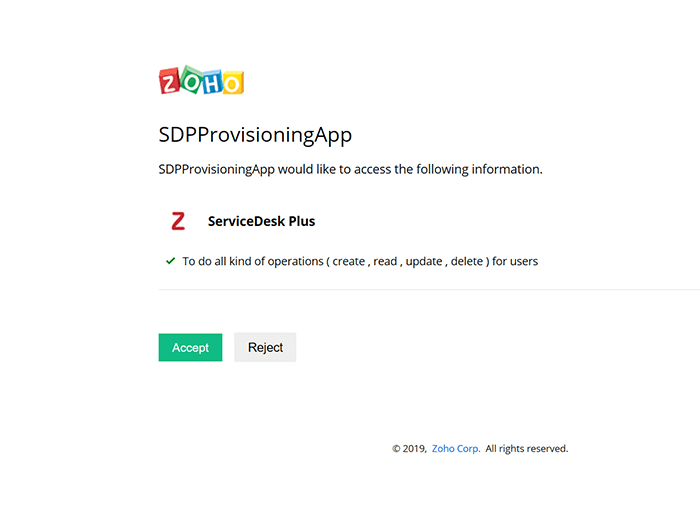700x510 pixels.
Task: Click the word 'create' in the permission
Action: click(x=348, y=261)
